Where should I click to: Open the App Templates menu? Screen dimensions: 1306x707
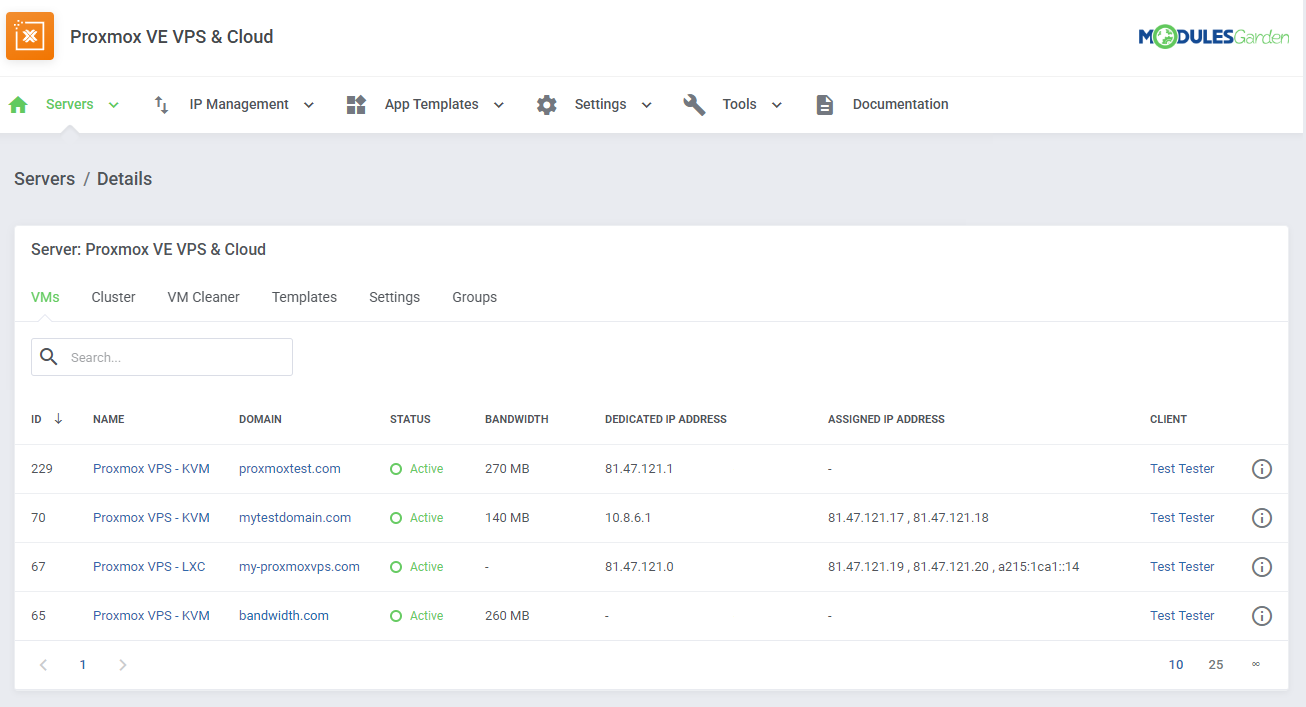coord(431,104)
